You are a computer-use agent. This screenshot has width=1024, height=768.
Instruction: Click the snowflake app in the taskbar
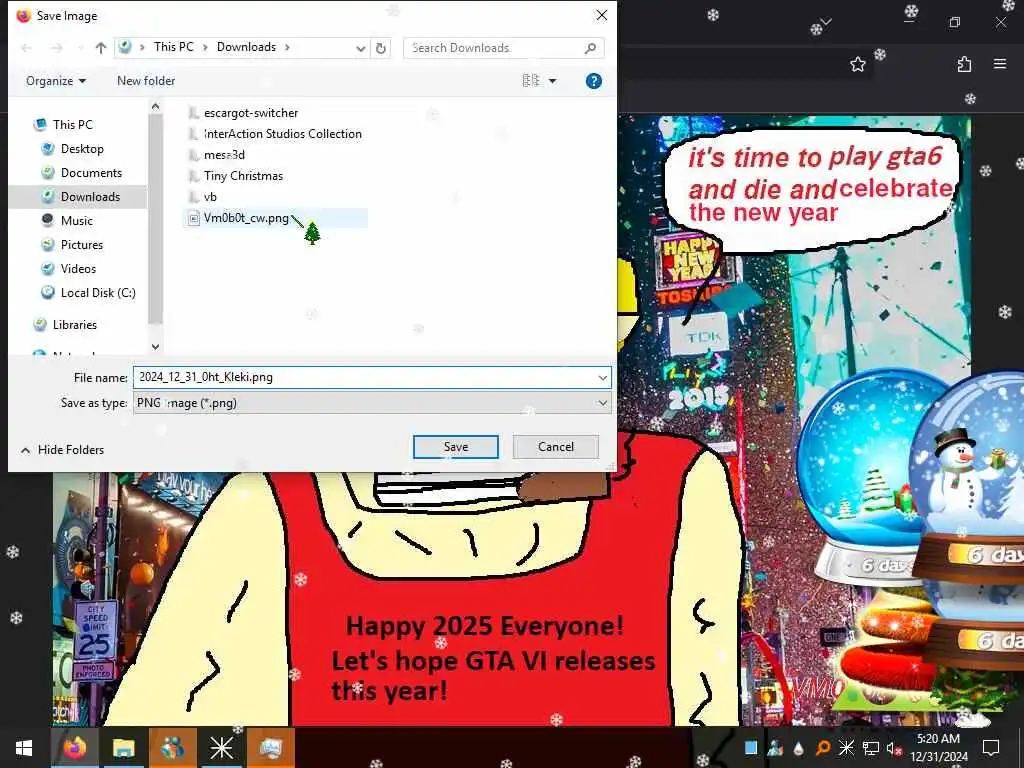point(221,748)
